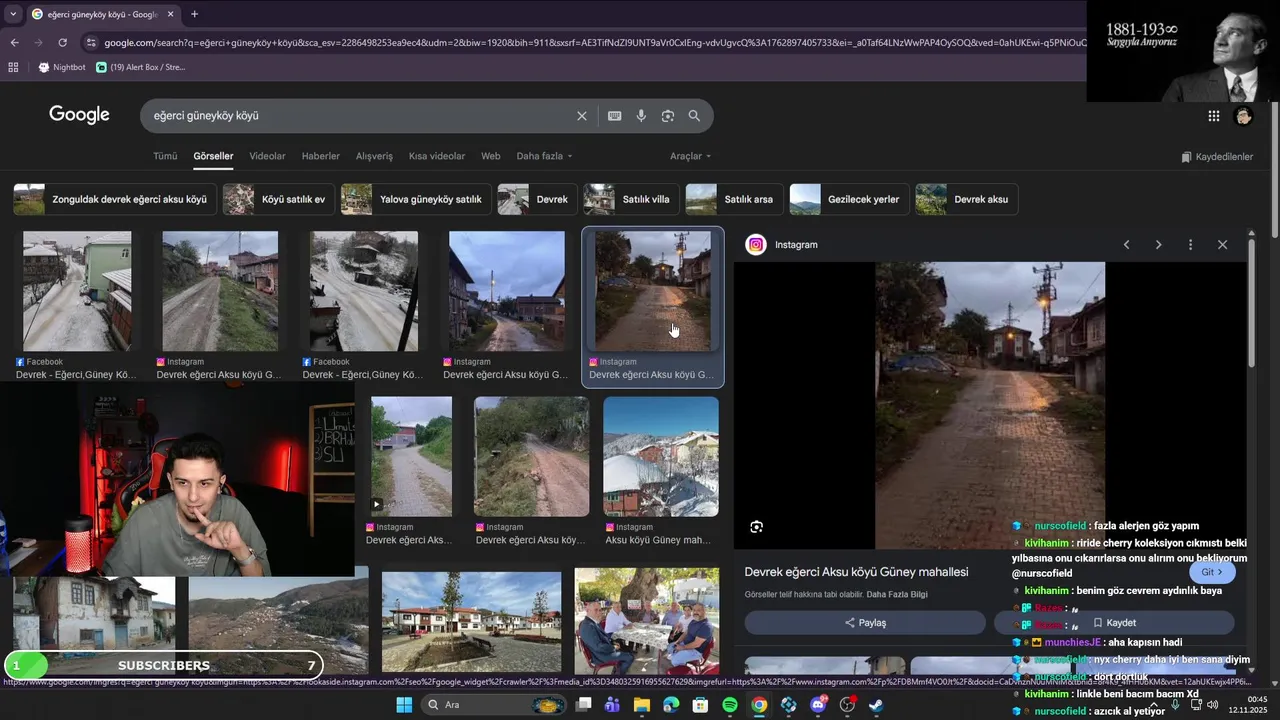Click the magnifier search submit icon

point(694,116)
